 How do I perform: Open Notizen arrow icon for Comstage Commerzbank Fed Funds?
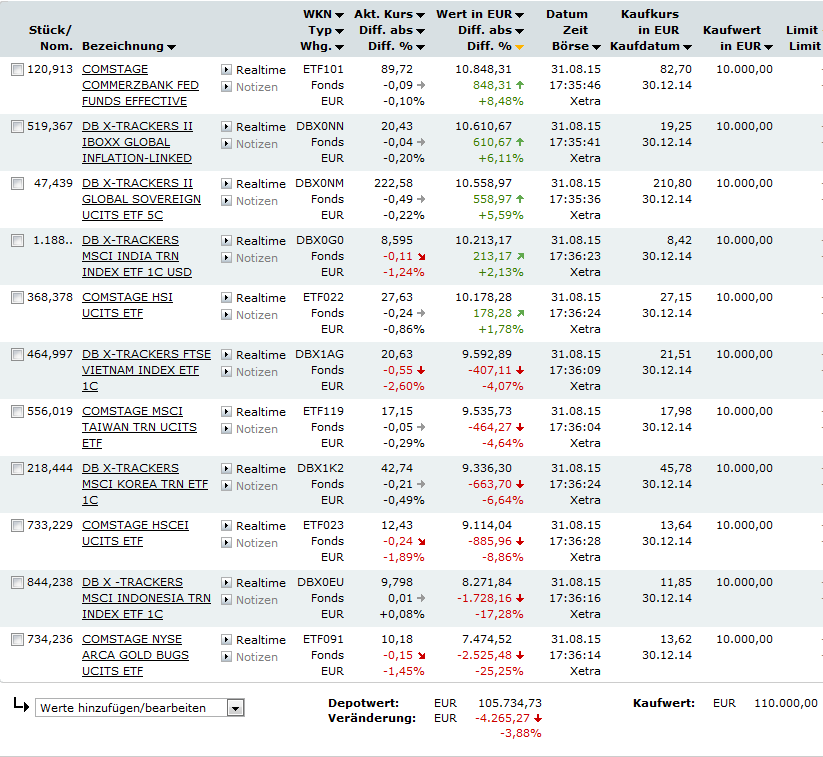tap(226, 87)
